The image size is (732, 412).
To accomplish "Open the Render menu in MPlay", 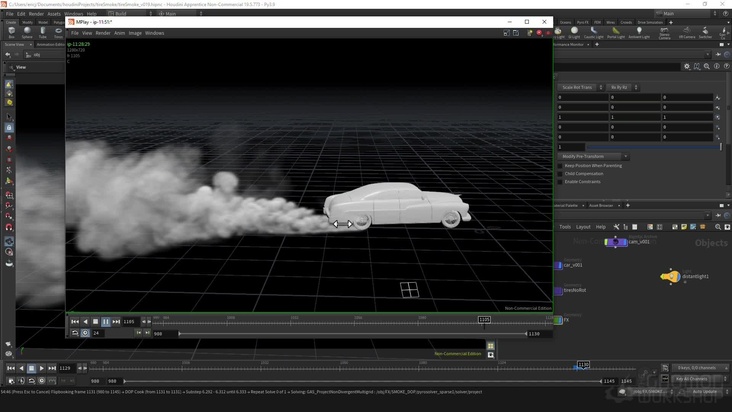I will (x=103, y=33).
